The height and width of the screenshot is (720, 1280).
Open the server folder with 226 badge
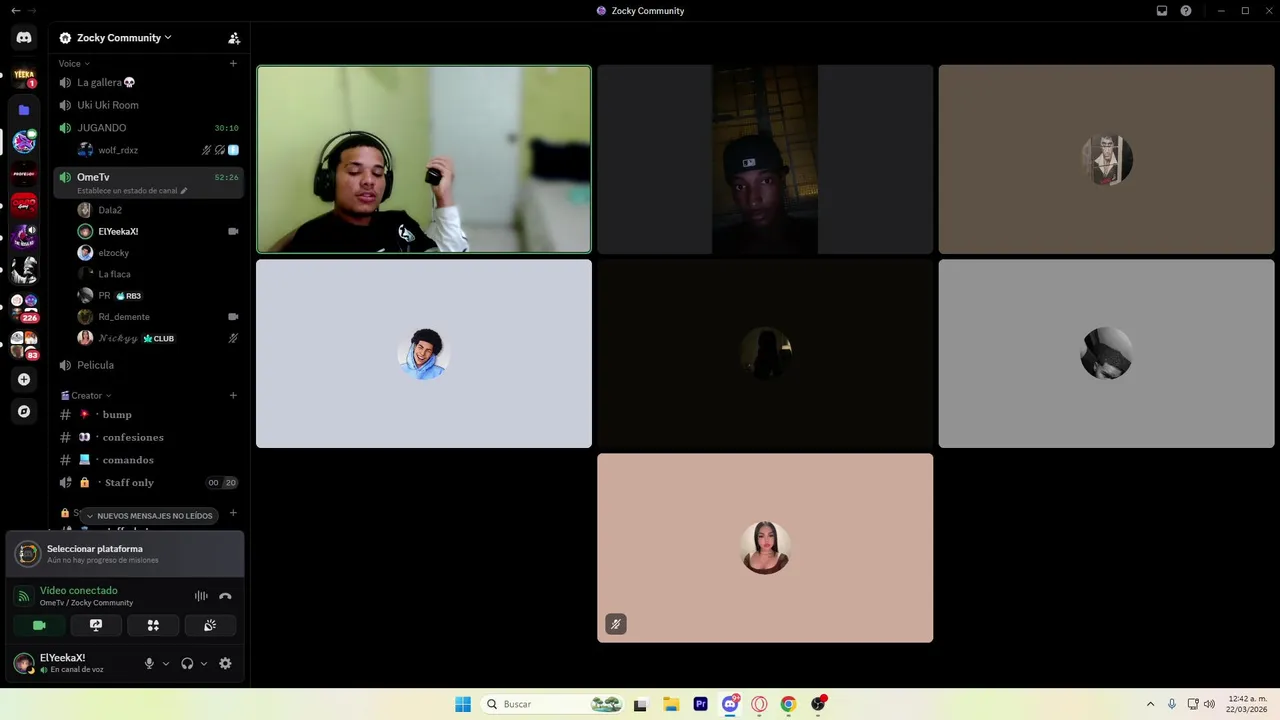24,307
